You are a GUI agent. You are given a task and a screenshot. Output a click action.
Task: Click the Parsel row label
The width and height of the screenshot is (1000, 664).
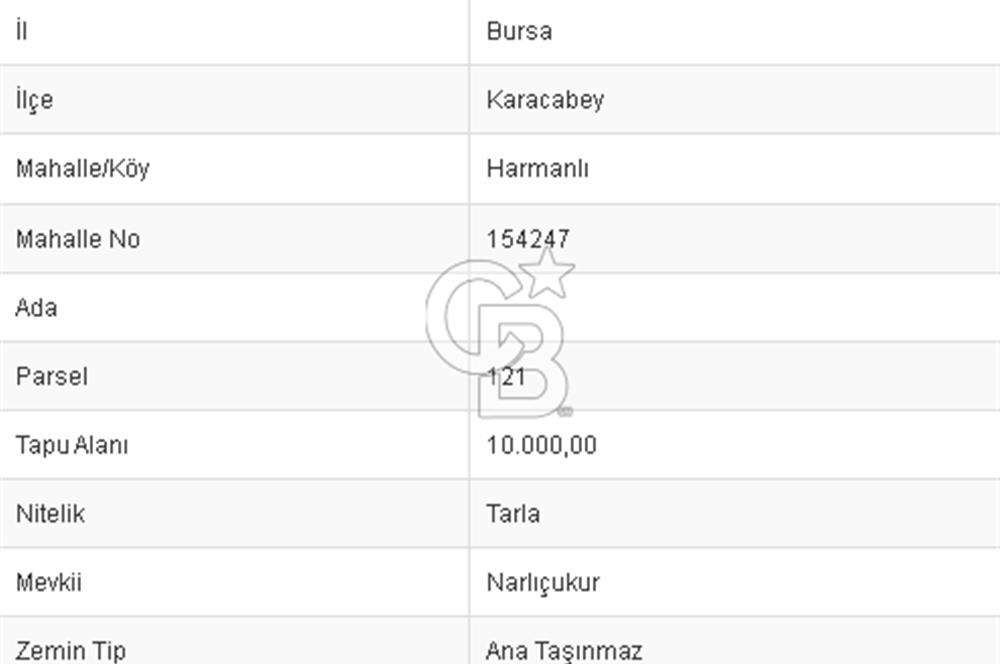[52, 377]
